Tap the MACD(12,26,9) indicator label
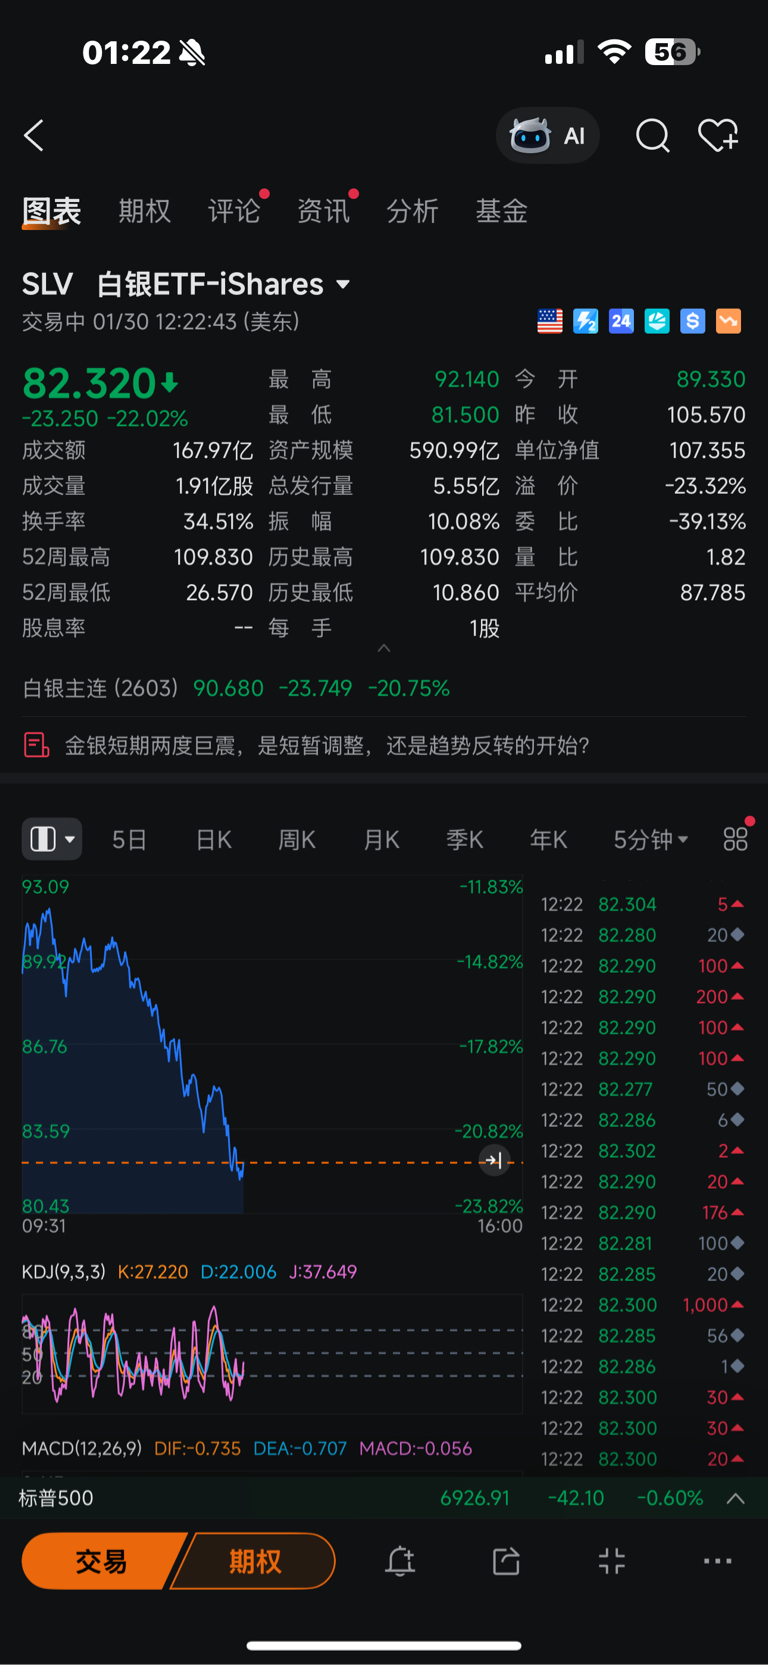This screenshot has height=1665, width=768. 82,1448
